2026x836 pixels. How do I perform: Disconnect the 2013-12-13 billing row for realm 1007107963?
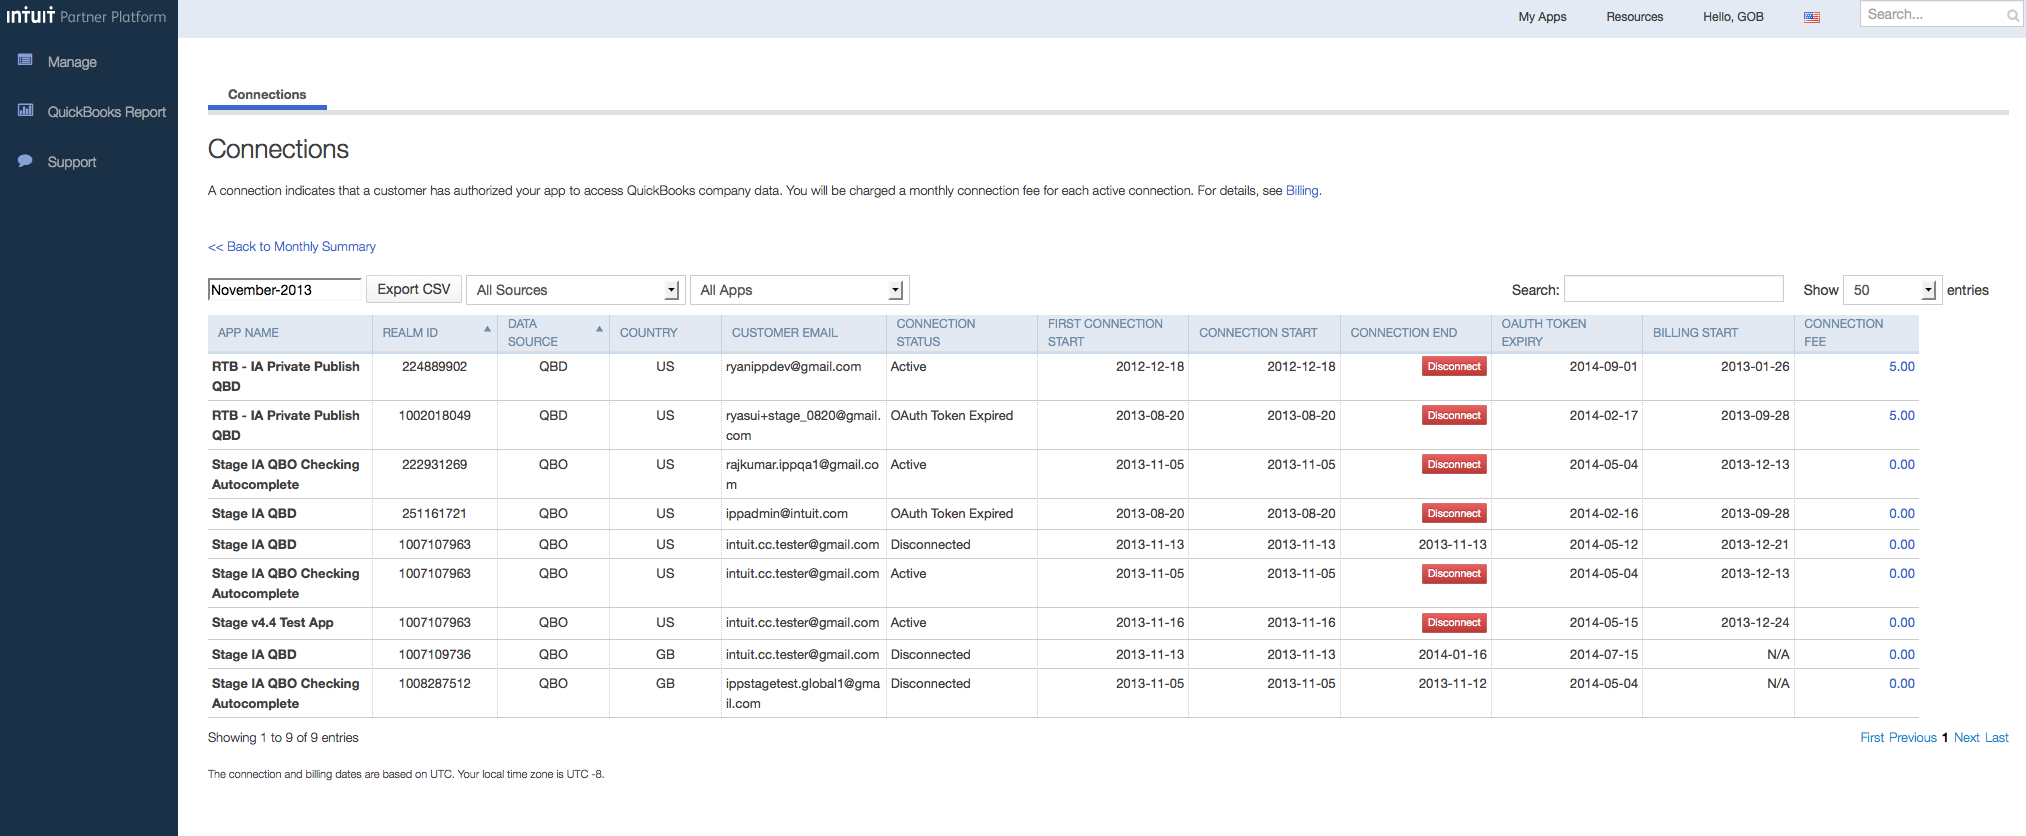(x=1454, y=574)
